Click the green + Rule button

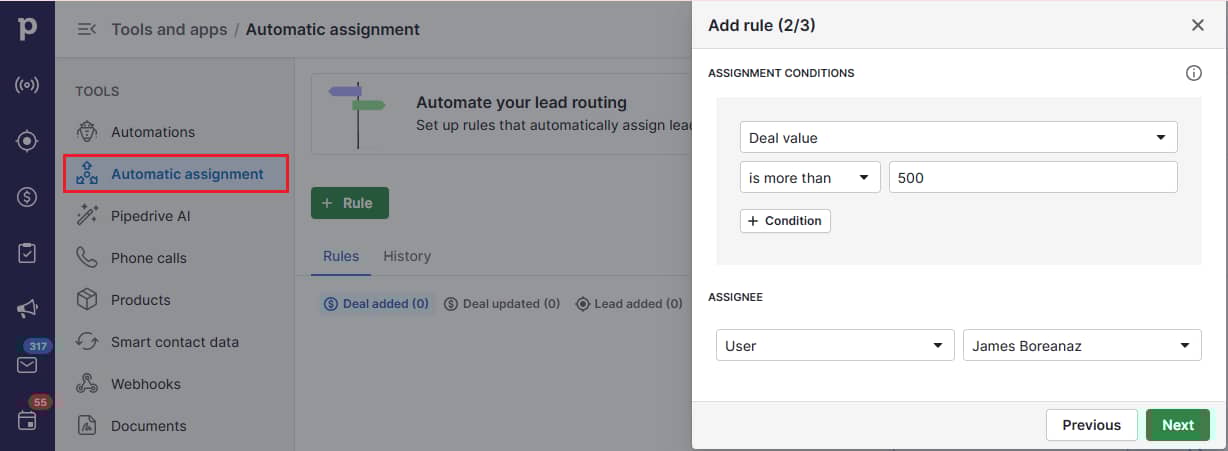click(349, 203)
